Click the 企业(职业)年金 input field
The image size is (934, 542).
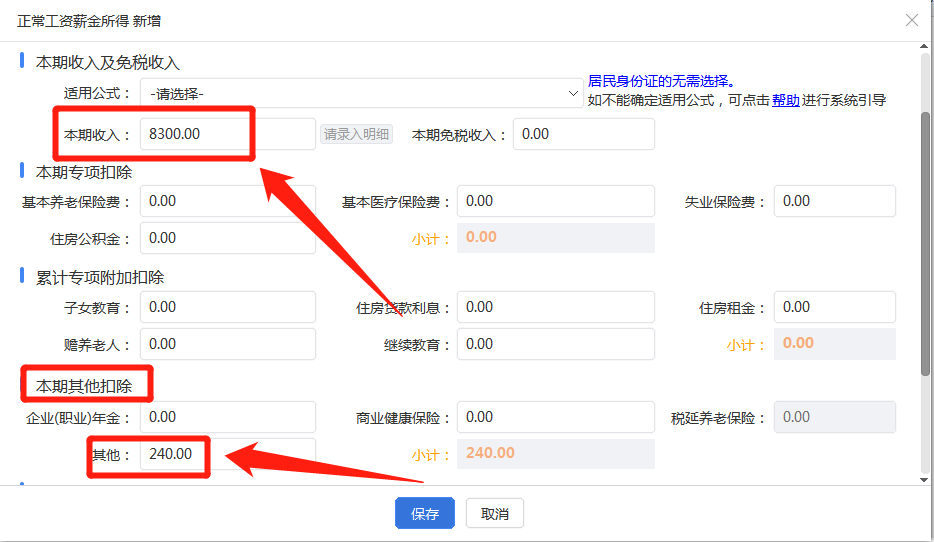[x=228, y=417]
